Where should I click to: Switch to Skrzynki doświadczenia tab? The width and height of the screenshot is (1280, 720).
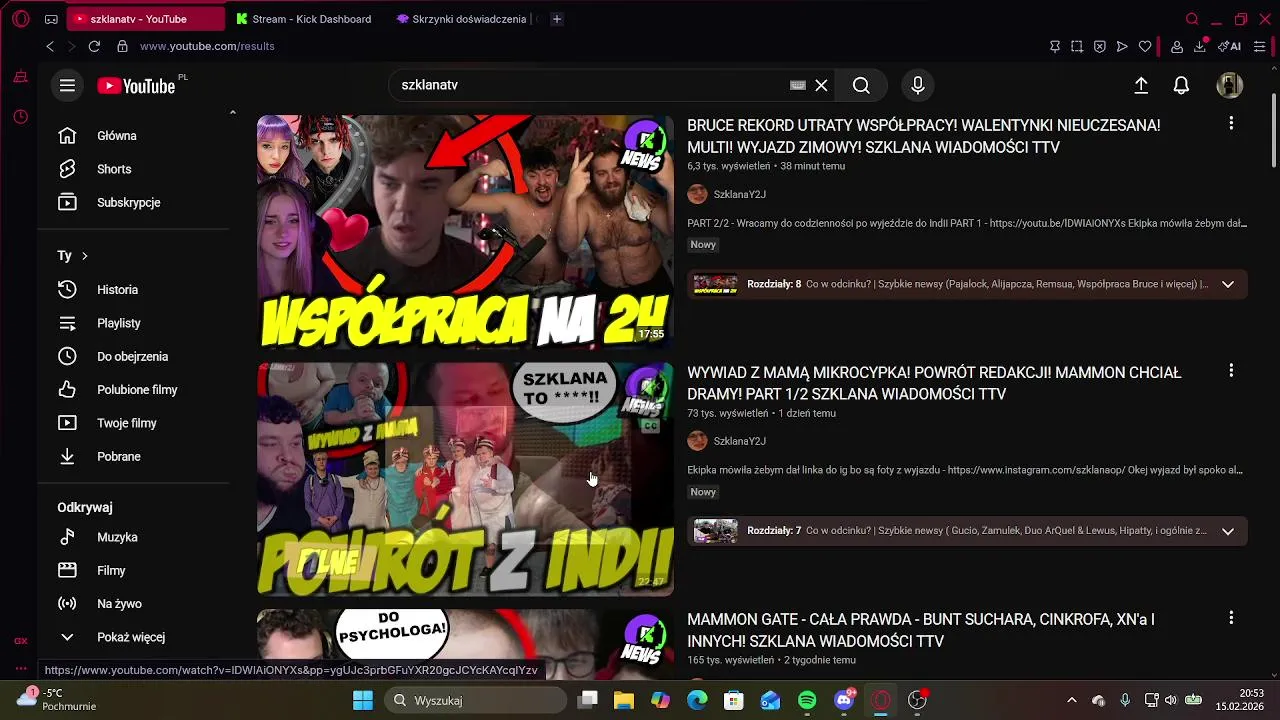click(x=467, y=19)
